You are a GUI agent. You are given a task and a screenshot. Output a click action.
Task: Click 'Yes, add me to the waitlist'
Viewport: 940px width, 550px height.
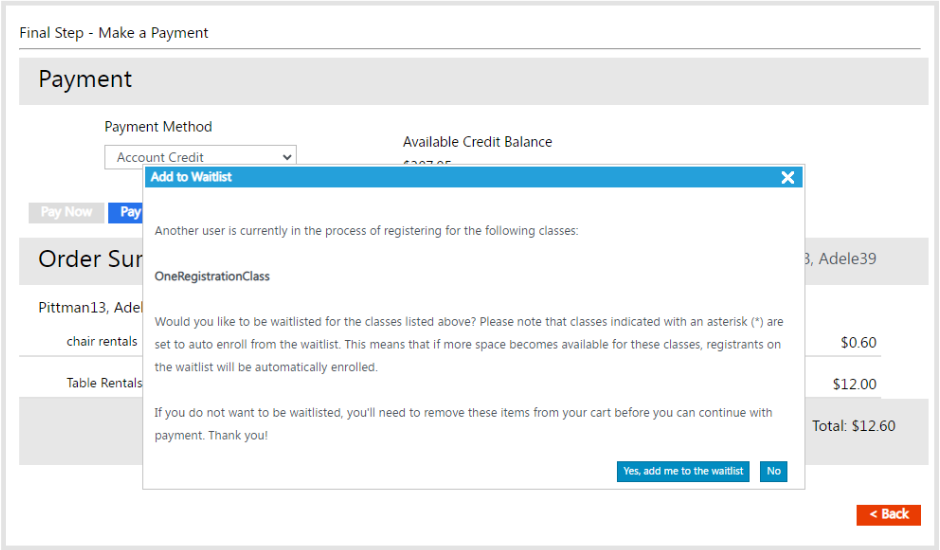(683, 471)
